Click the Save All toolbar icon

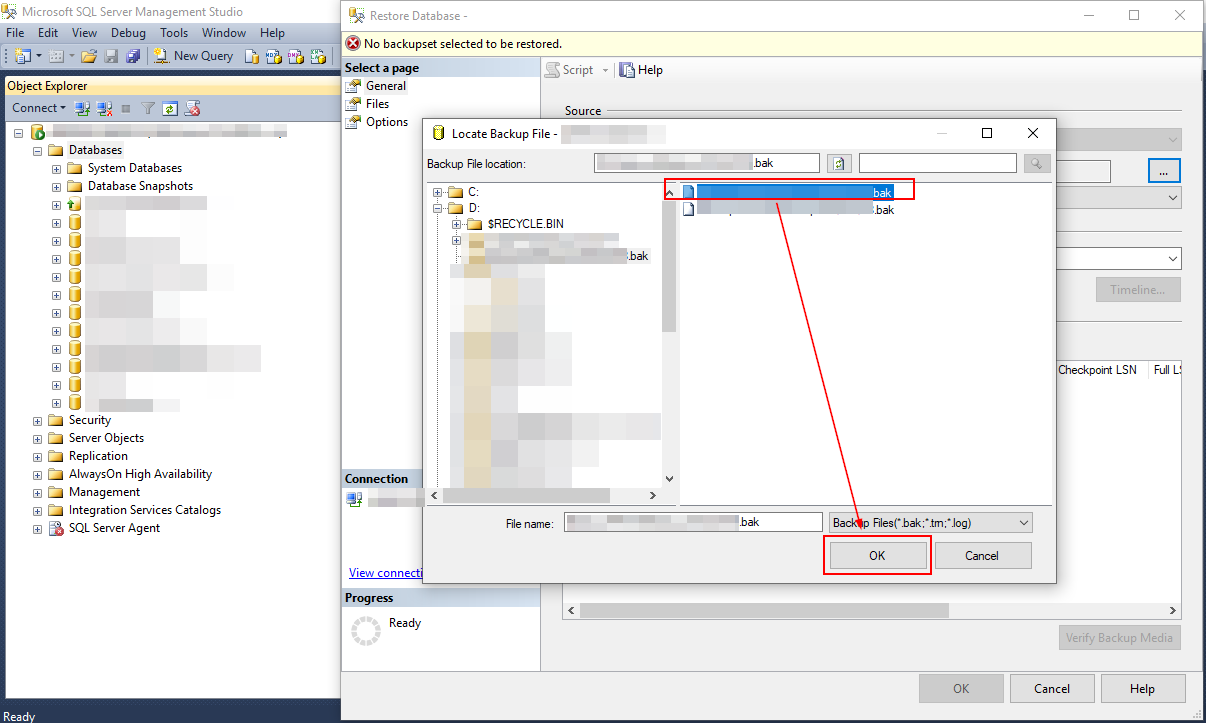(133, 56)
